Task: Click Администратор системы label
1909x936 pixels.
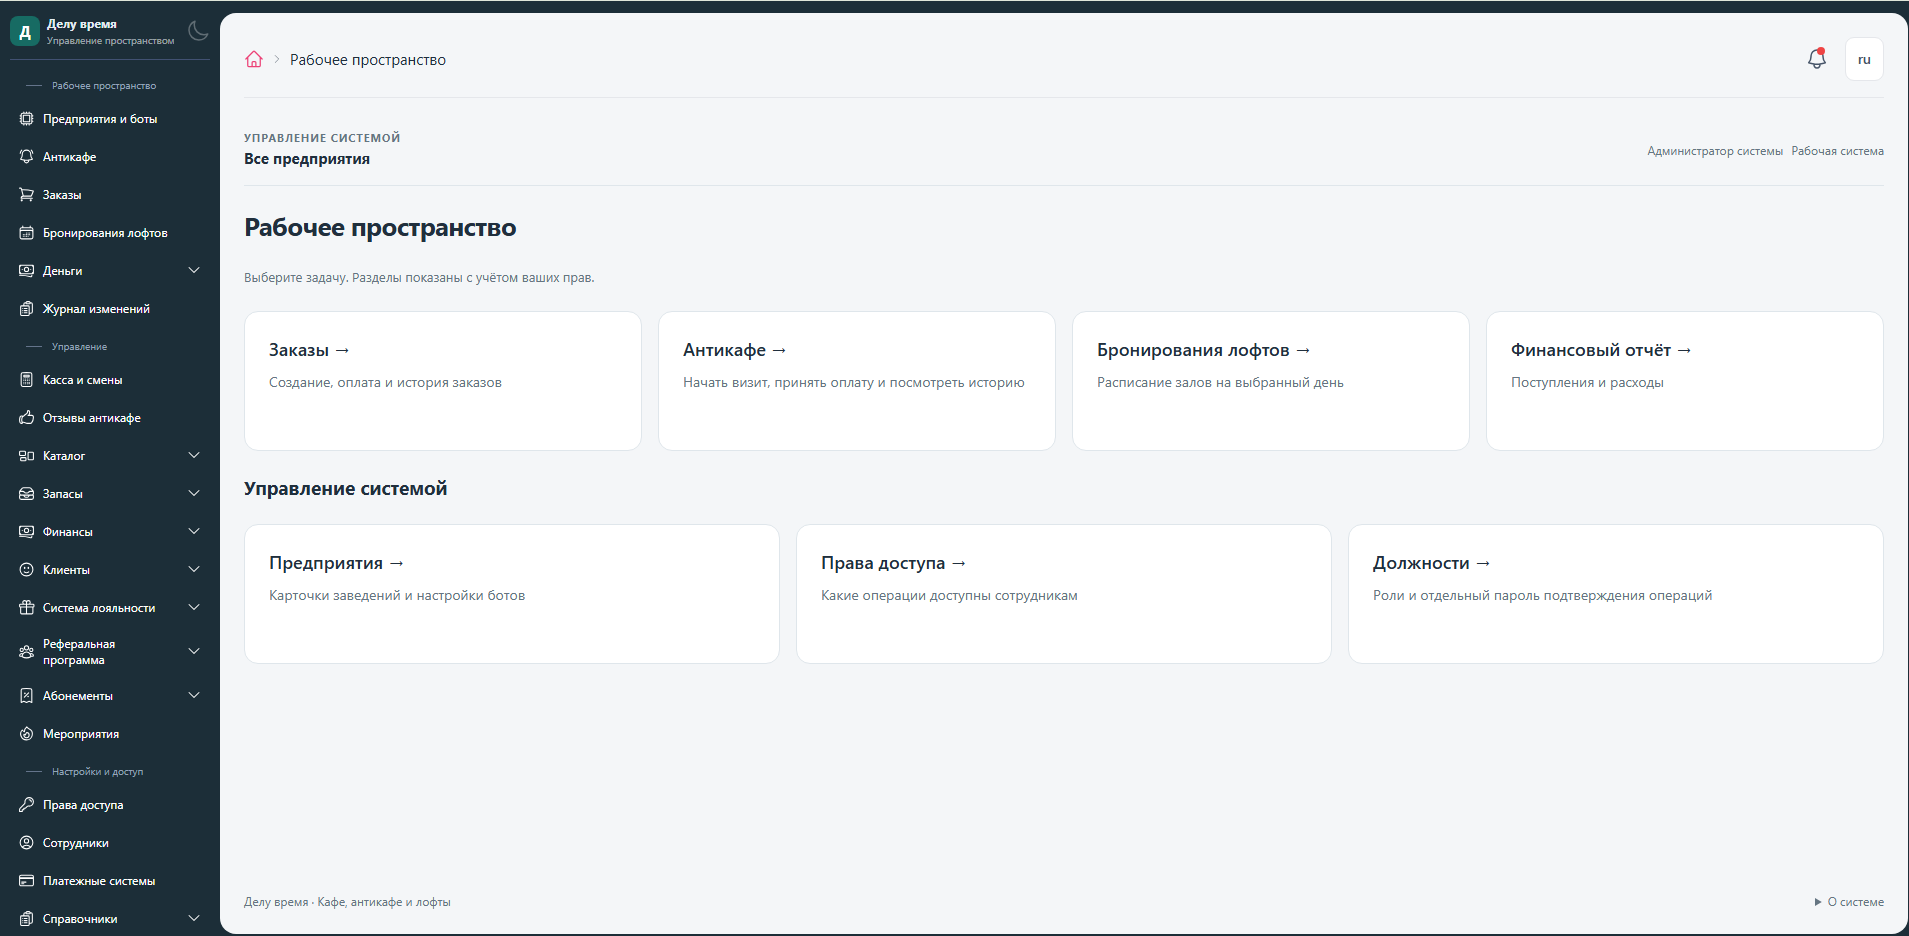Action: (x=1715, y=151)
